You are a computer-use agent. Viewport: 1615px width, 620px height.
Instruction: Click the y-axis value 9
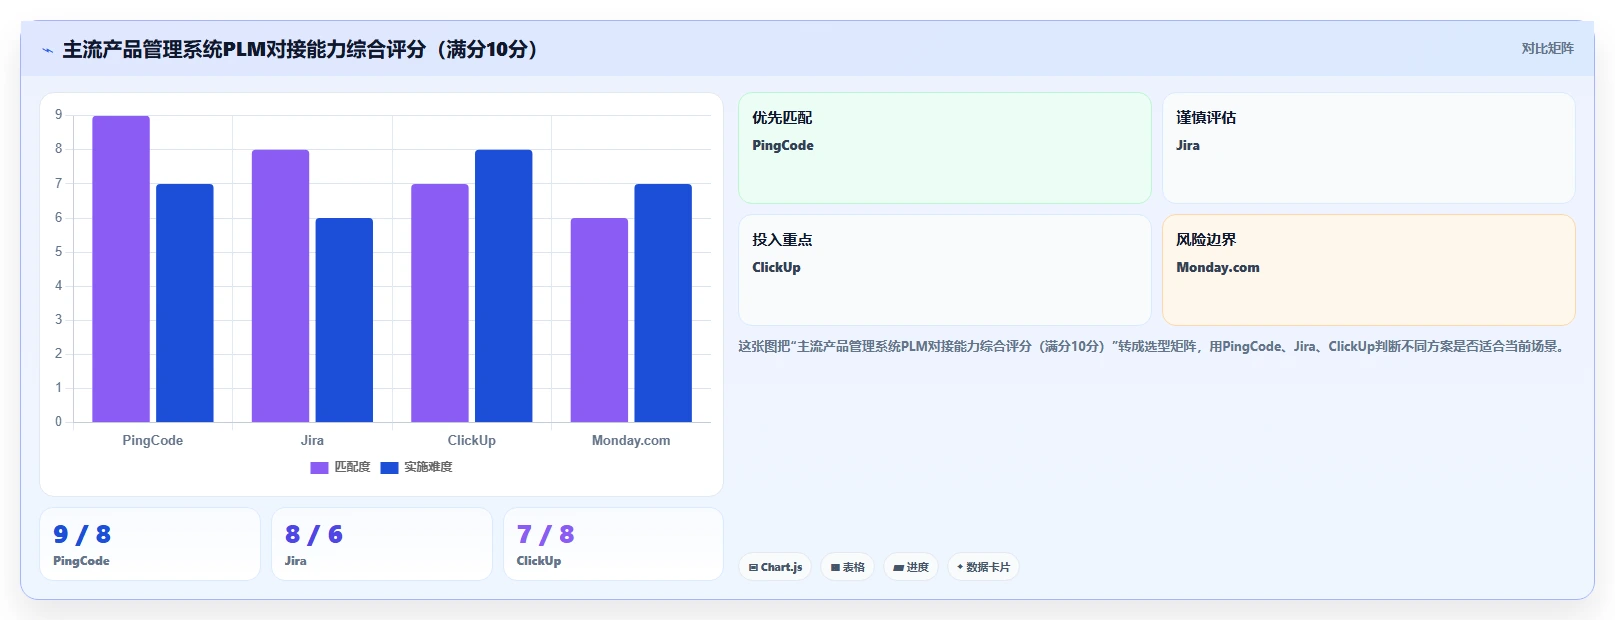point(58,115)
